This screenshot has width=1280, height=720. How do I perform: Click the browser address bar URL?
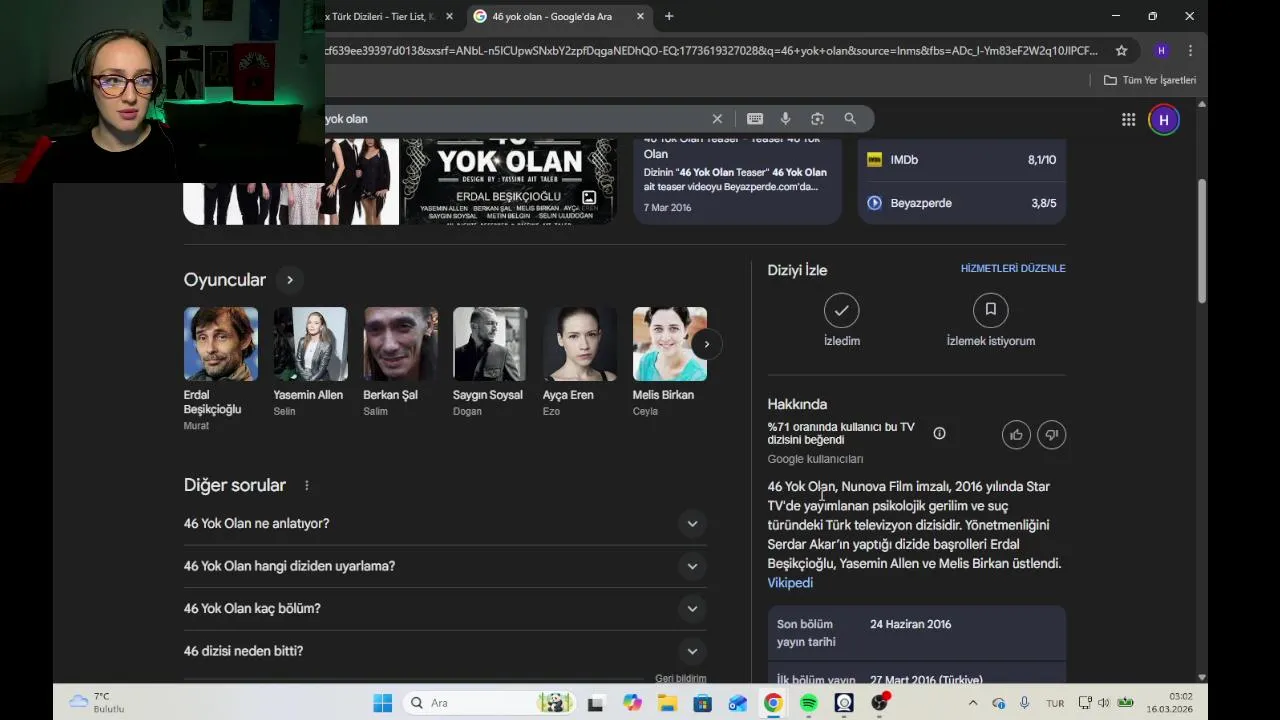click(710, 50)
